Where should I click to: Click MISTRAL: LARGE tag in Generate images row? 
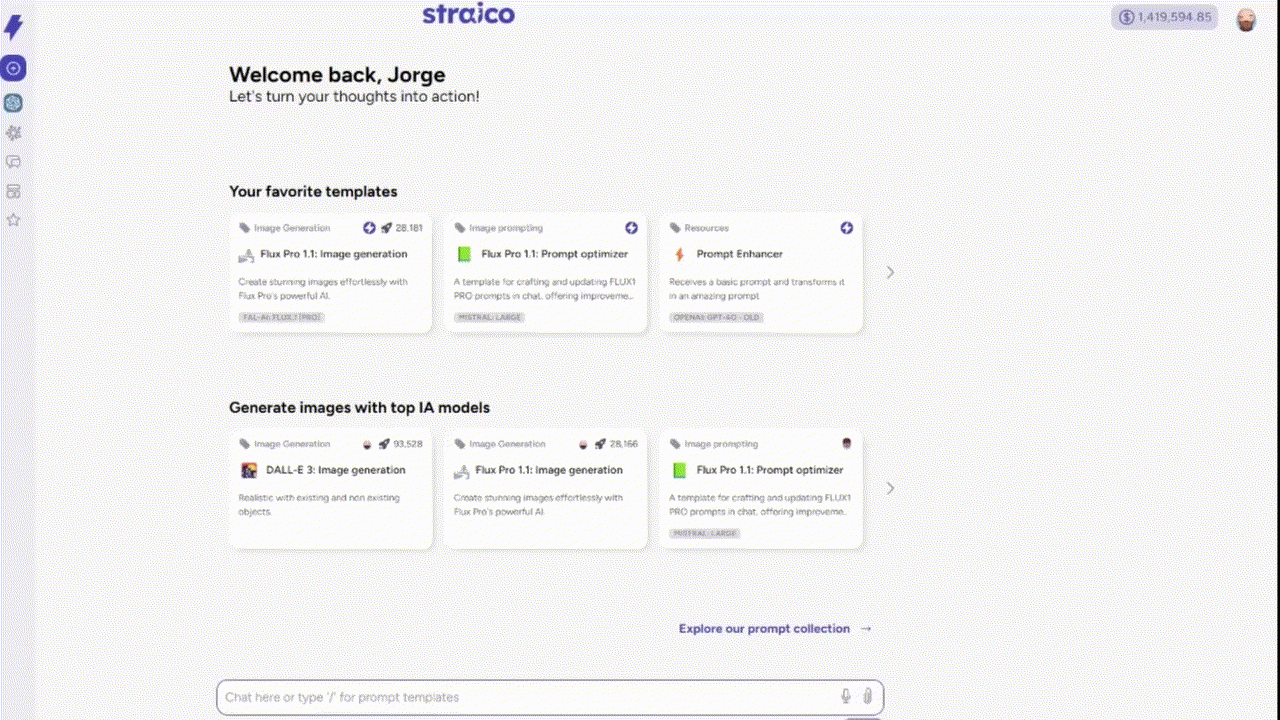705,533
